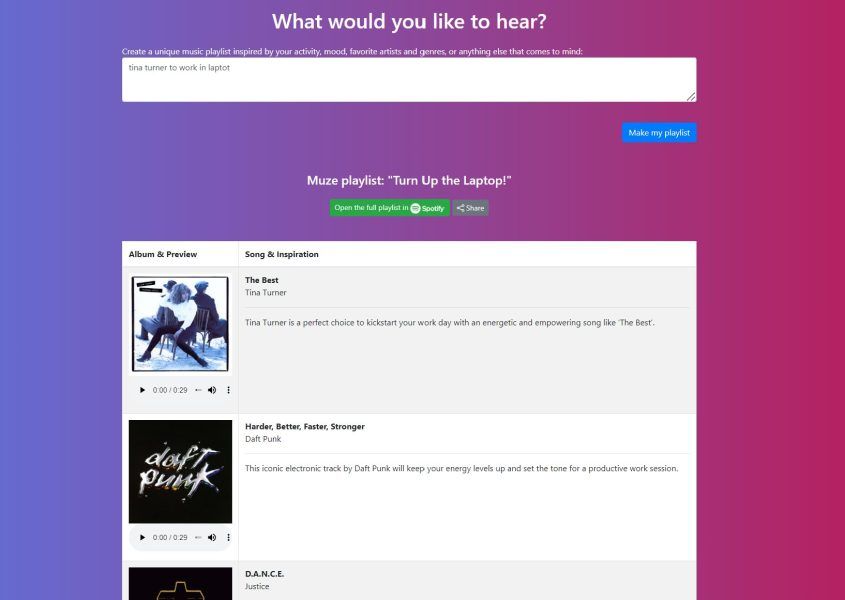The height and width of the screenshot is (600, 845).
Task: Click the Tina Turner album cover
Action: 180,324
